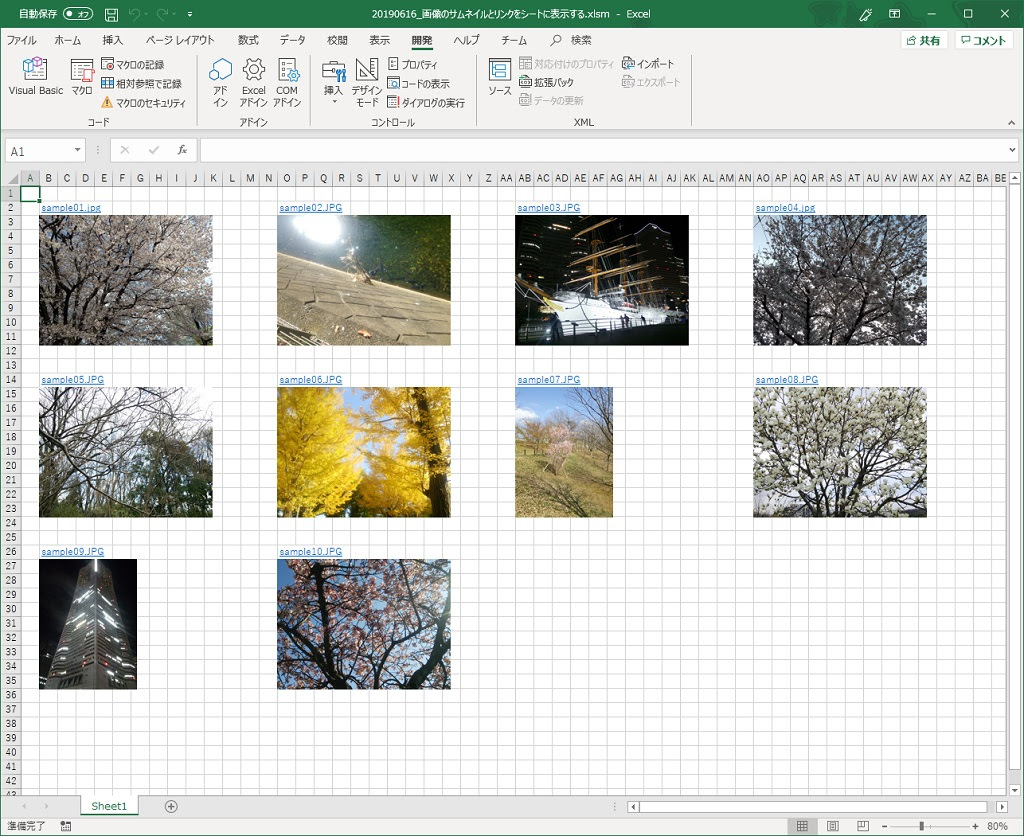The width and height of the screenshot is (1024, 836).
Task: Open the Data tab
Action: (292, 40)
